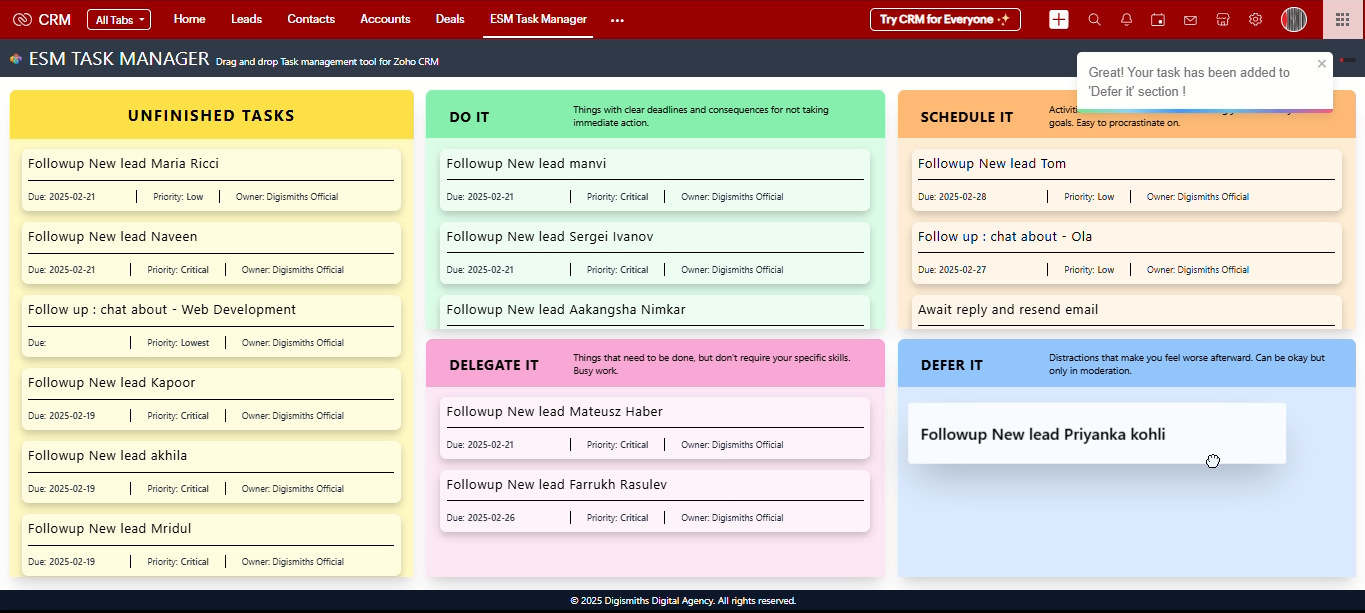Switch to the Deals tab
The image size is (1365, 613).
point(450,19)
